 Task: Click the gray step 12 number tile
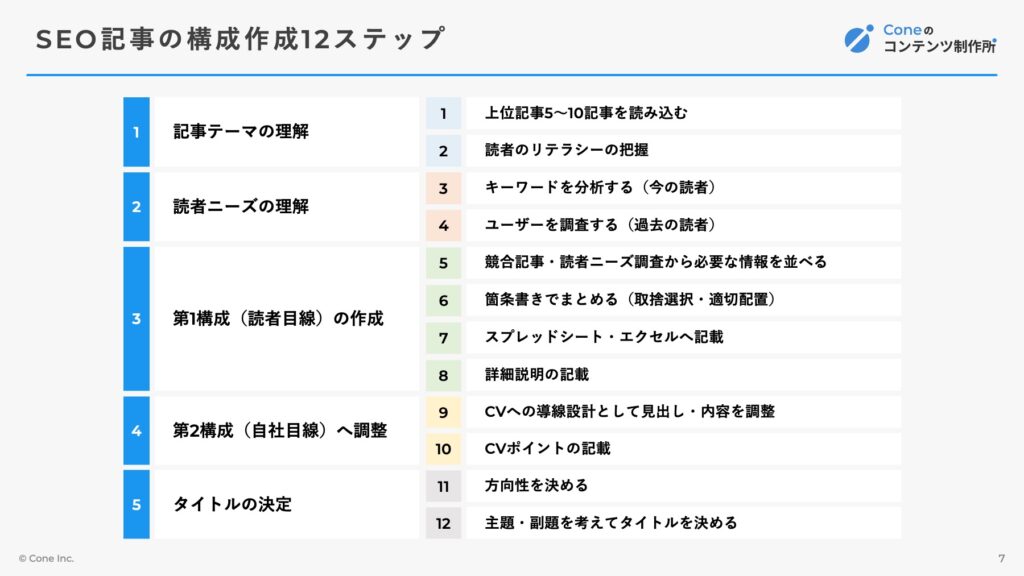pyautogui.click(x=443, y=523)
